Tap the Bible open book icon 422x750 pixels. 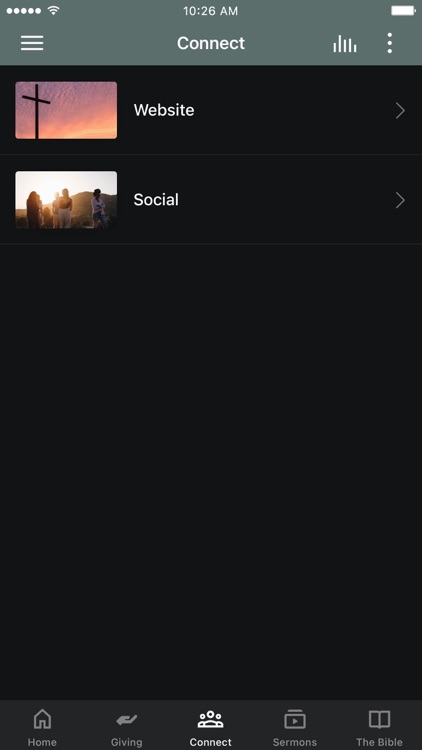(x=379, y=719)
